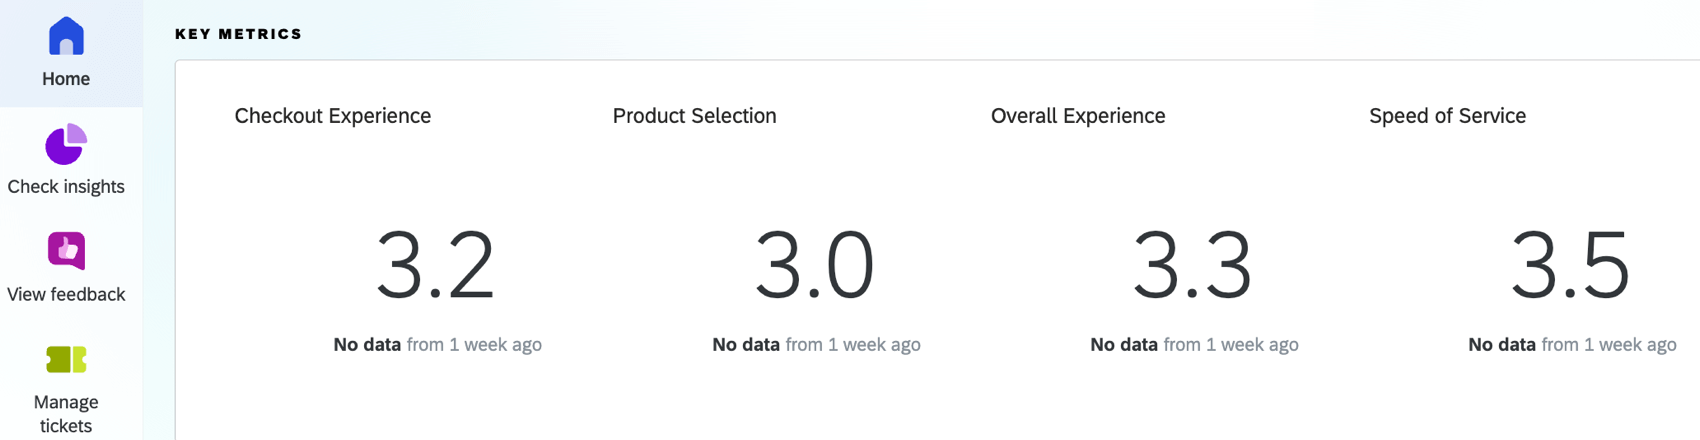Select the Home label in sidebar

coord(66,79)
